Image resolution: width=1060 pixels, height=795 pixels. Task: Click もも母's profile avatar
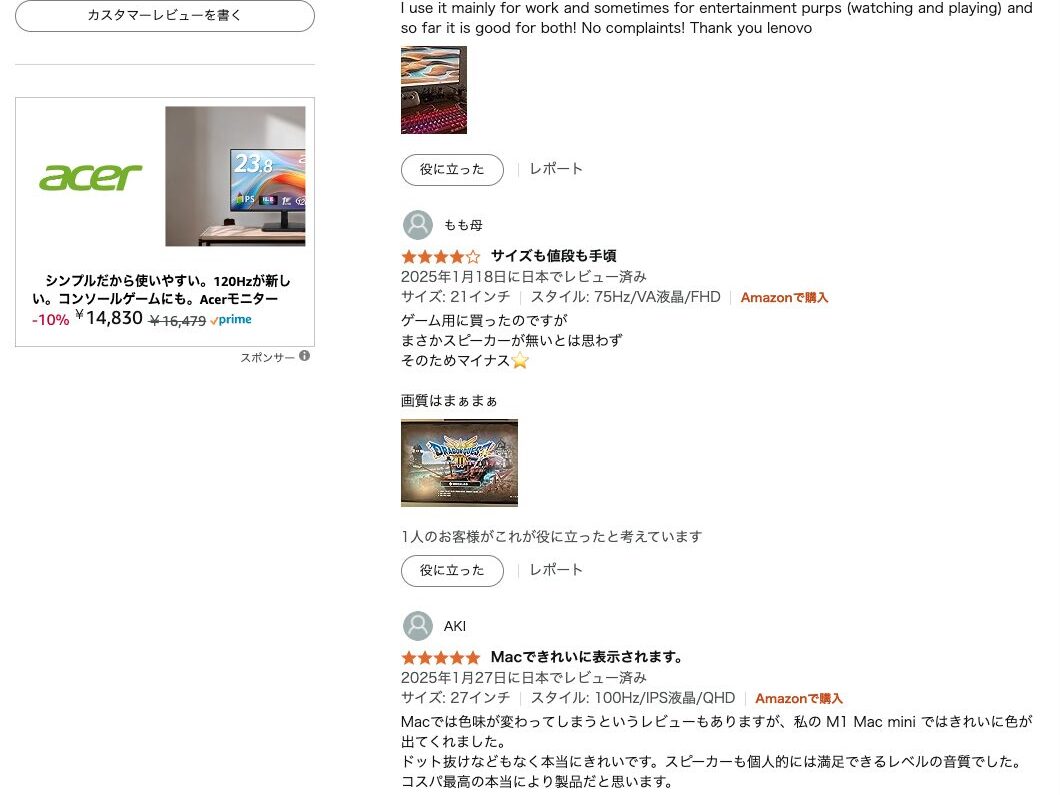(417, 225)
